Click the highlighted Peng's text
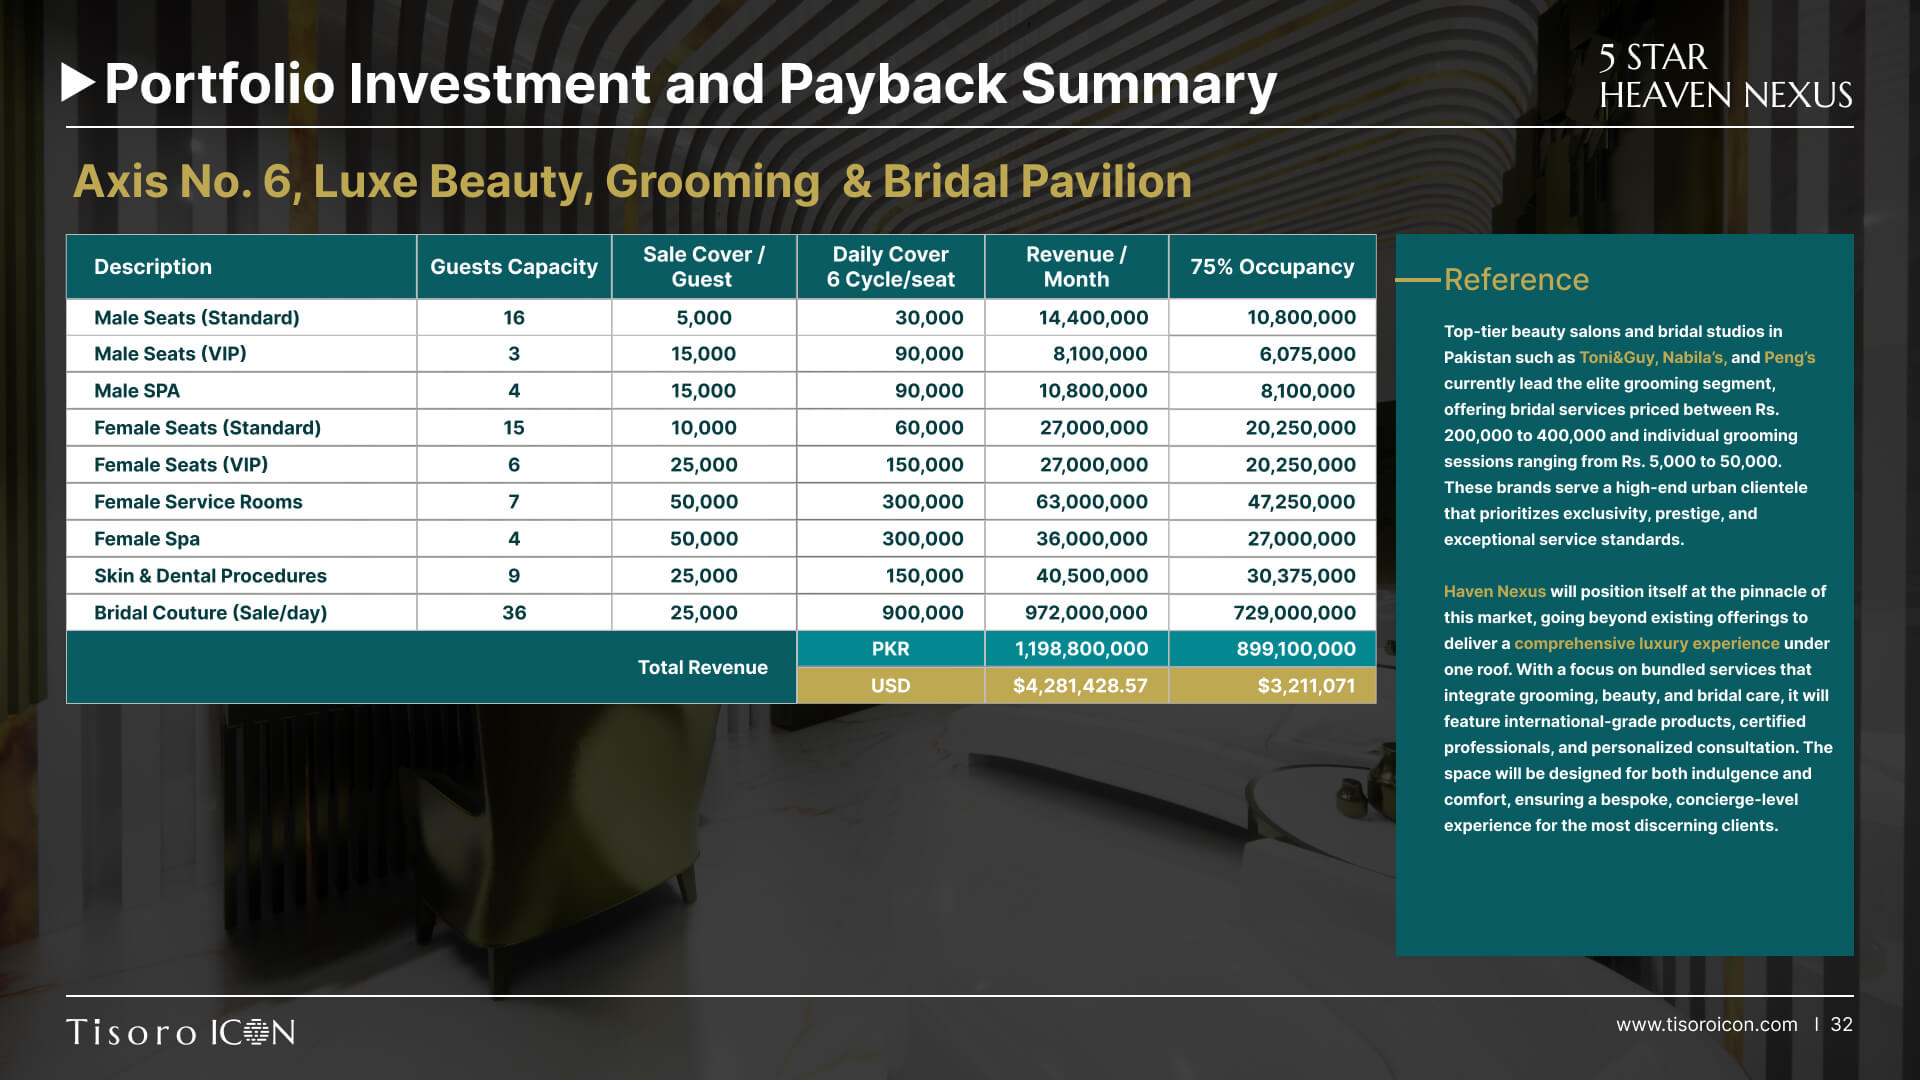The image size is (1920, 1080). (1789, 358)
